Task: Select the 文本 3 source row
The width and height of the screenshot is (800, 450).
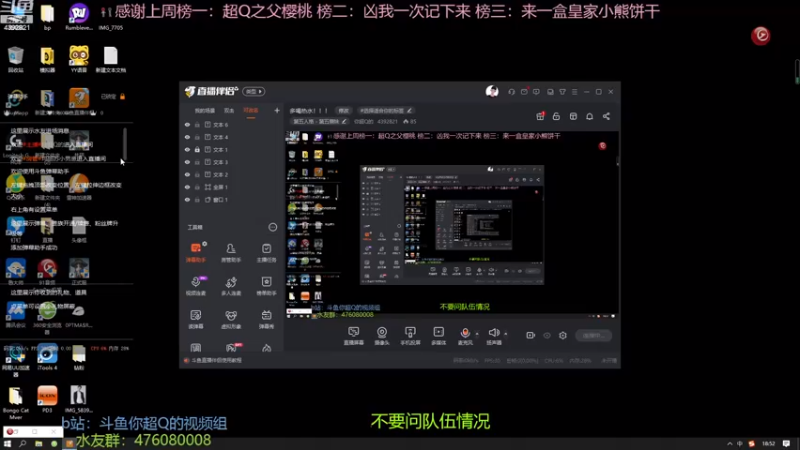Action: pos(231,162)
